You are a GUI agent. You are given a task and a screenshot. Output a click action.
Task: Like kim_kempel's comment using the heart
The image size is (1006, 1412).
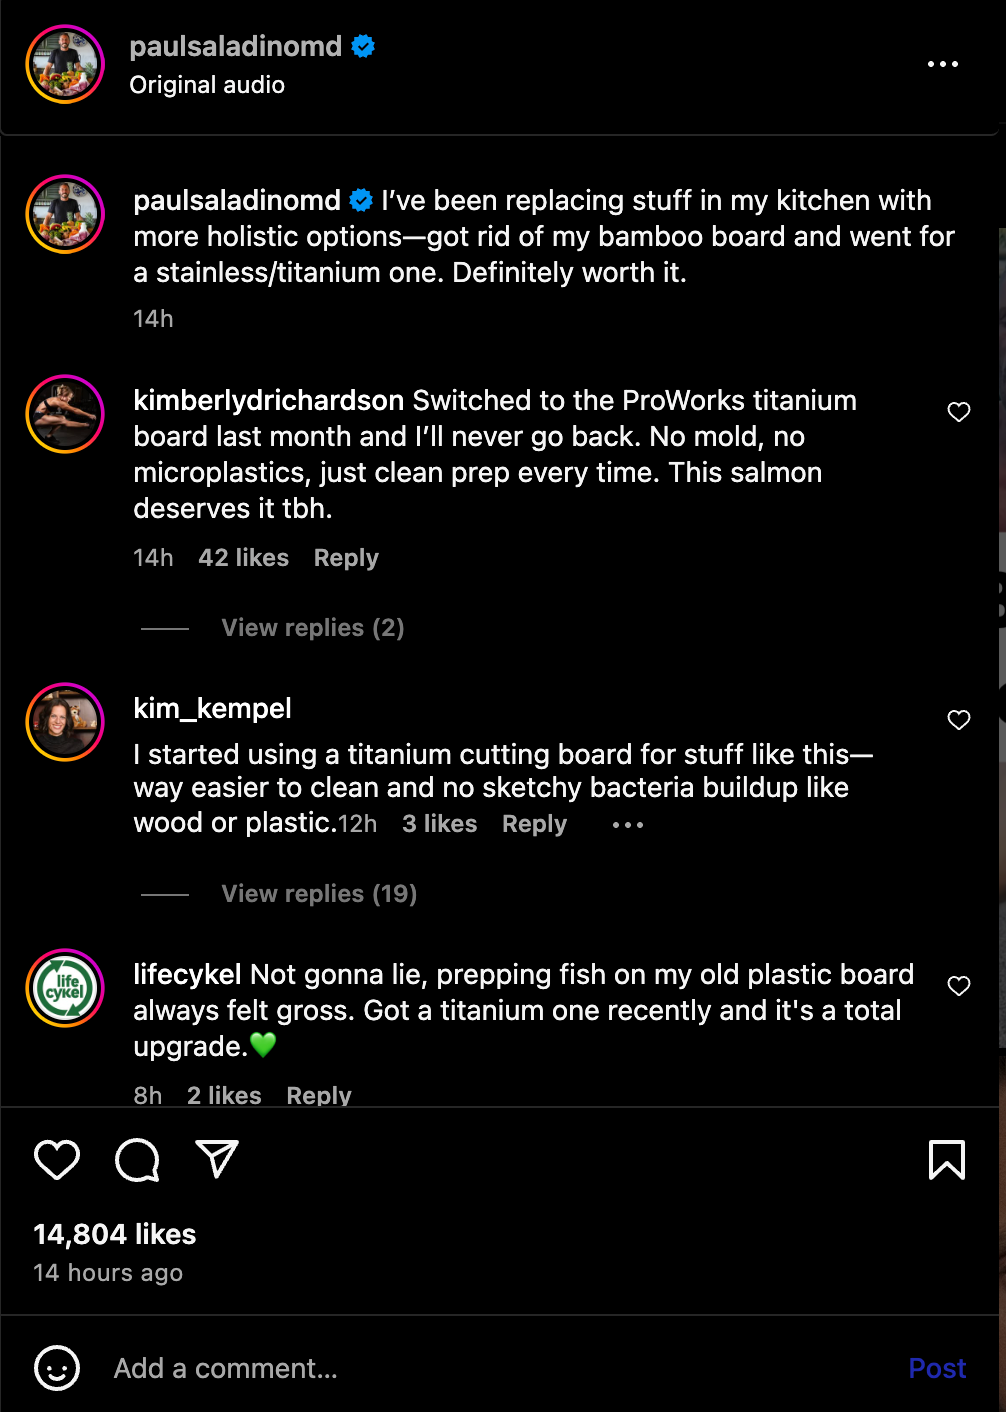tap(959, 719)
